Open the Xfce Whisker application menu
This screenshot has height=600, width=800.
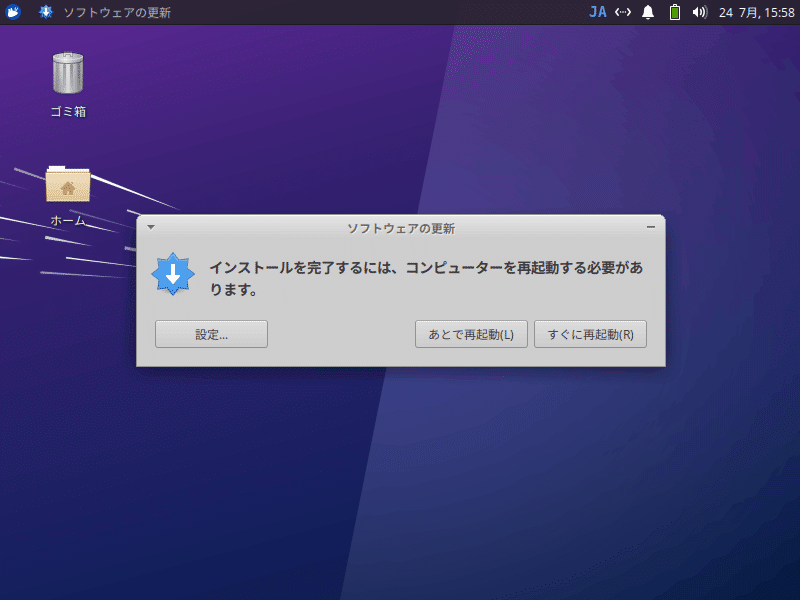point(13,12)
